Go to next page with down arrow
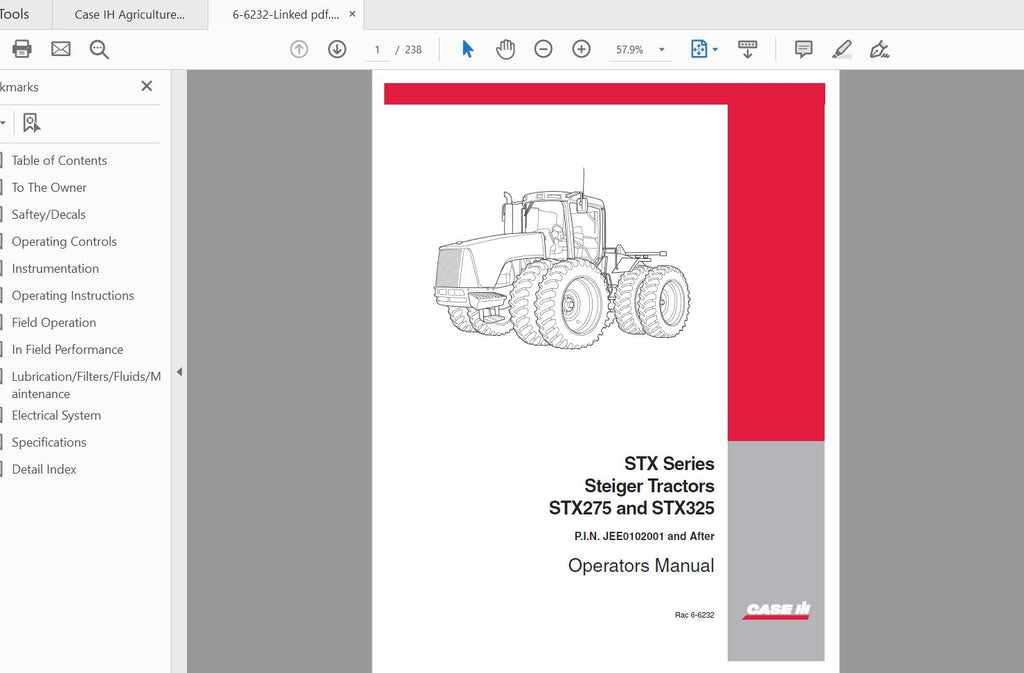Viewport: 1024px width, 673px height. [x=337, y=49]
